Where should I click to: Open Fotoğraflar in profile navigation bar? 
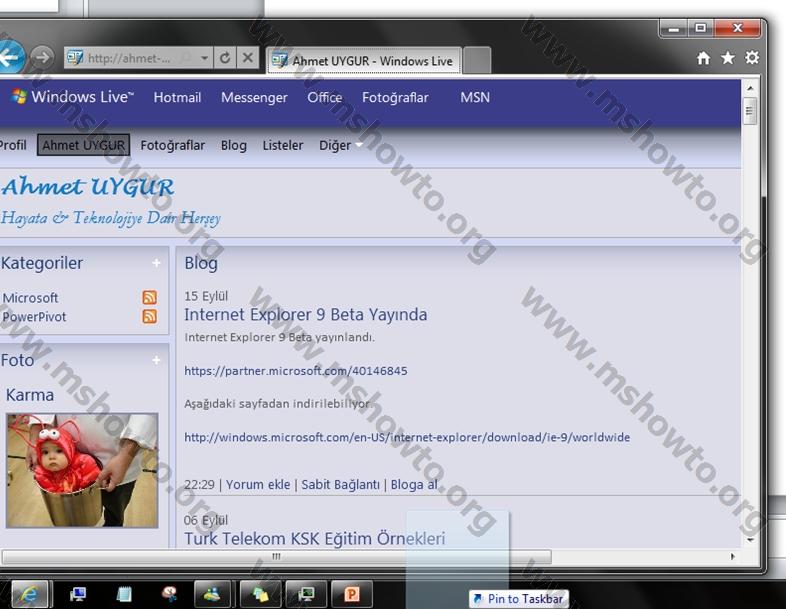pyautogui.click(x=172, y=145)
